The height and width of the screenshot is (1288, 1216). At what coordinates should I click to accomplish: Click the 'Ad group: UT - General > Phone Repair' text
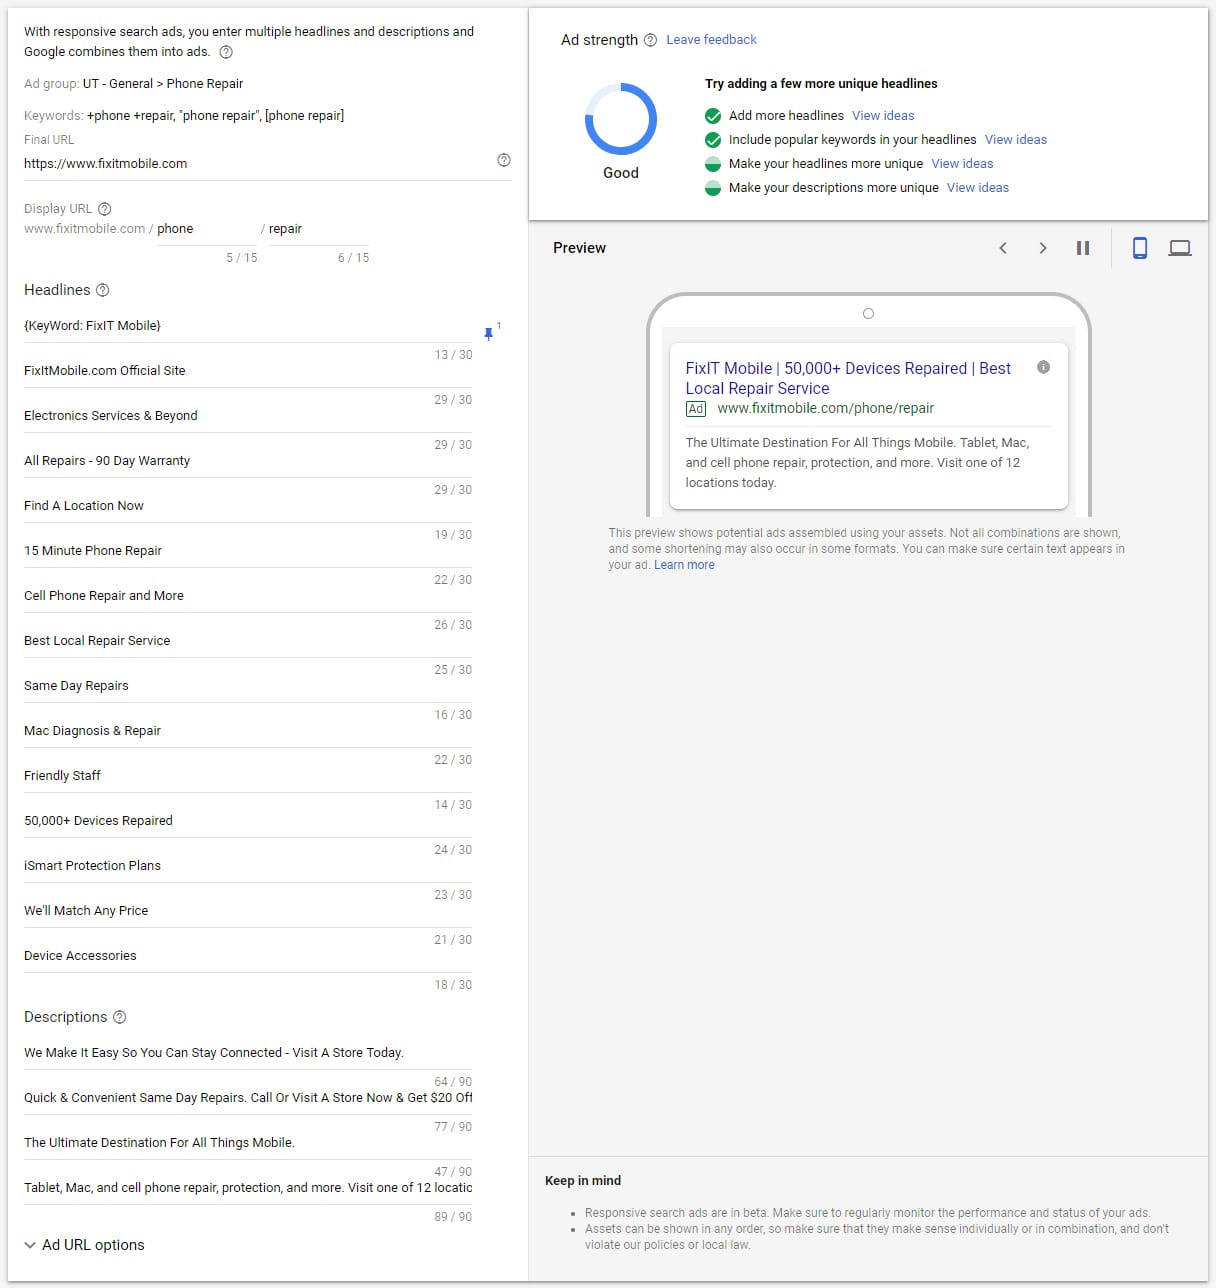(134, 84)
